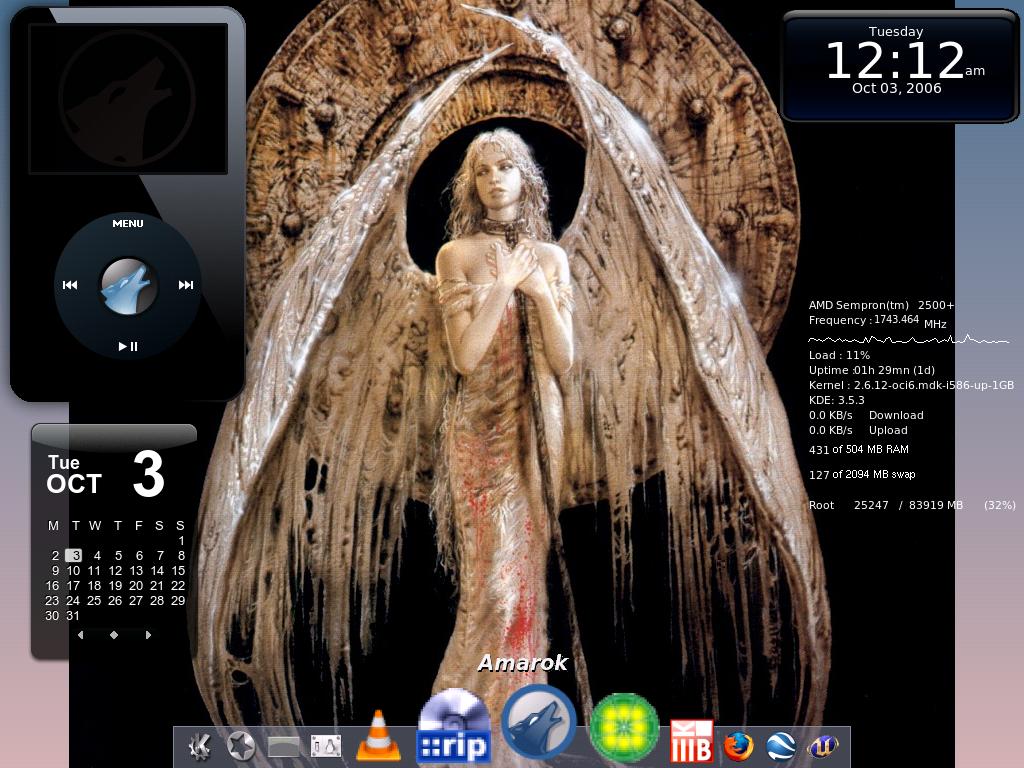Image resolution: width=1024 pixels, height=768 pixels.
Task: Click the gray panel icon in dock
Action: click(283, 746)
